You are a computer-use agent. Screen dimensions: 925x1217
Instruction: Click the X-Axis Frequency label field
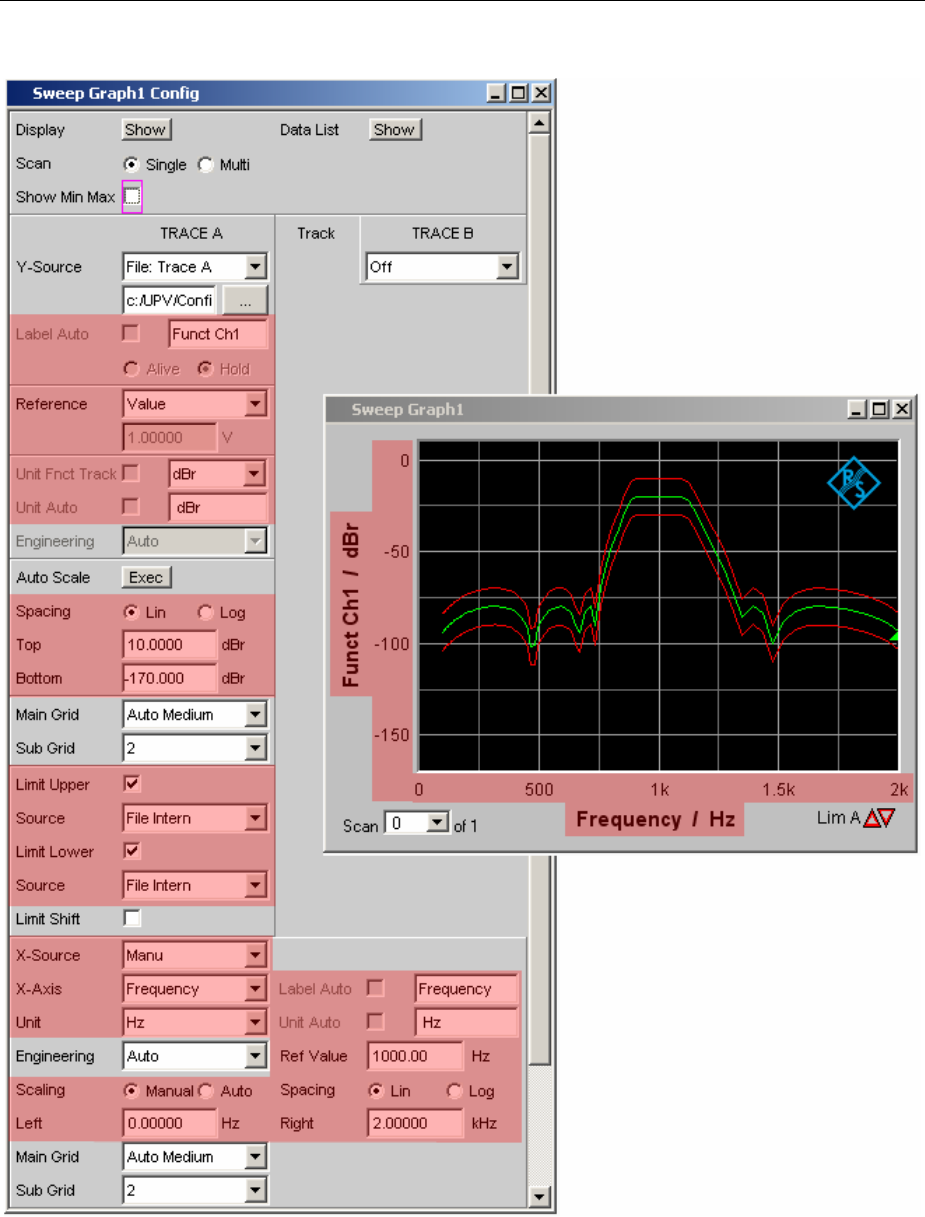pos(466,989)
